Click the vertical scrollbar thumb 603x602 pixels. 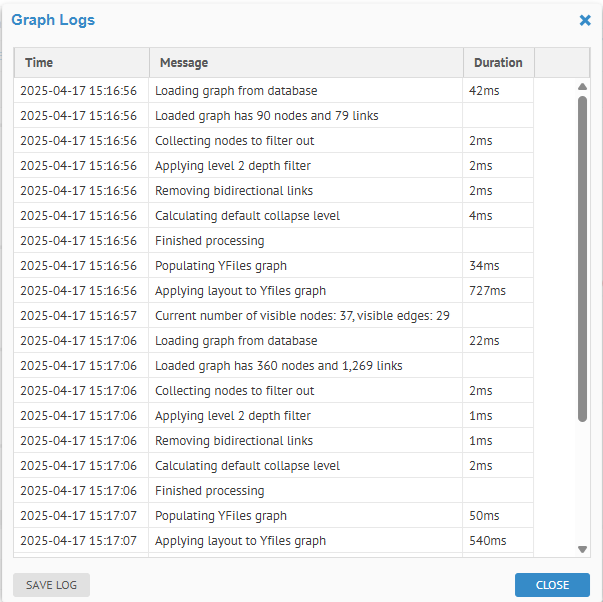click(x=582, y=258)
